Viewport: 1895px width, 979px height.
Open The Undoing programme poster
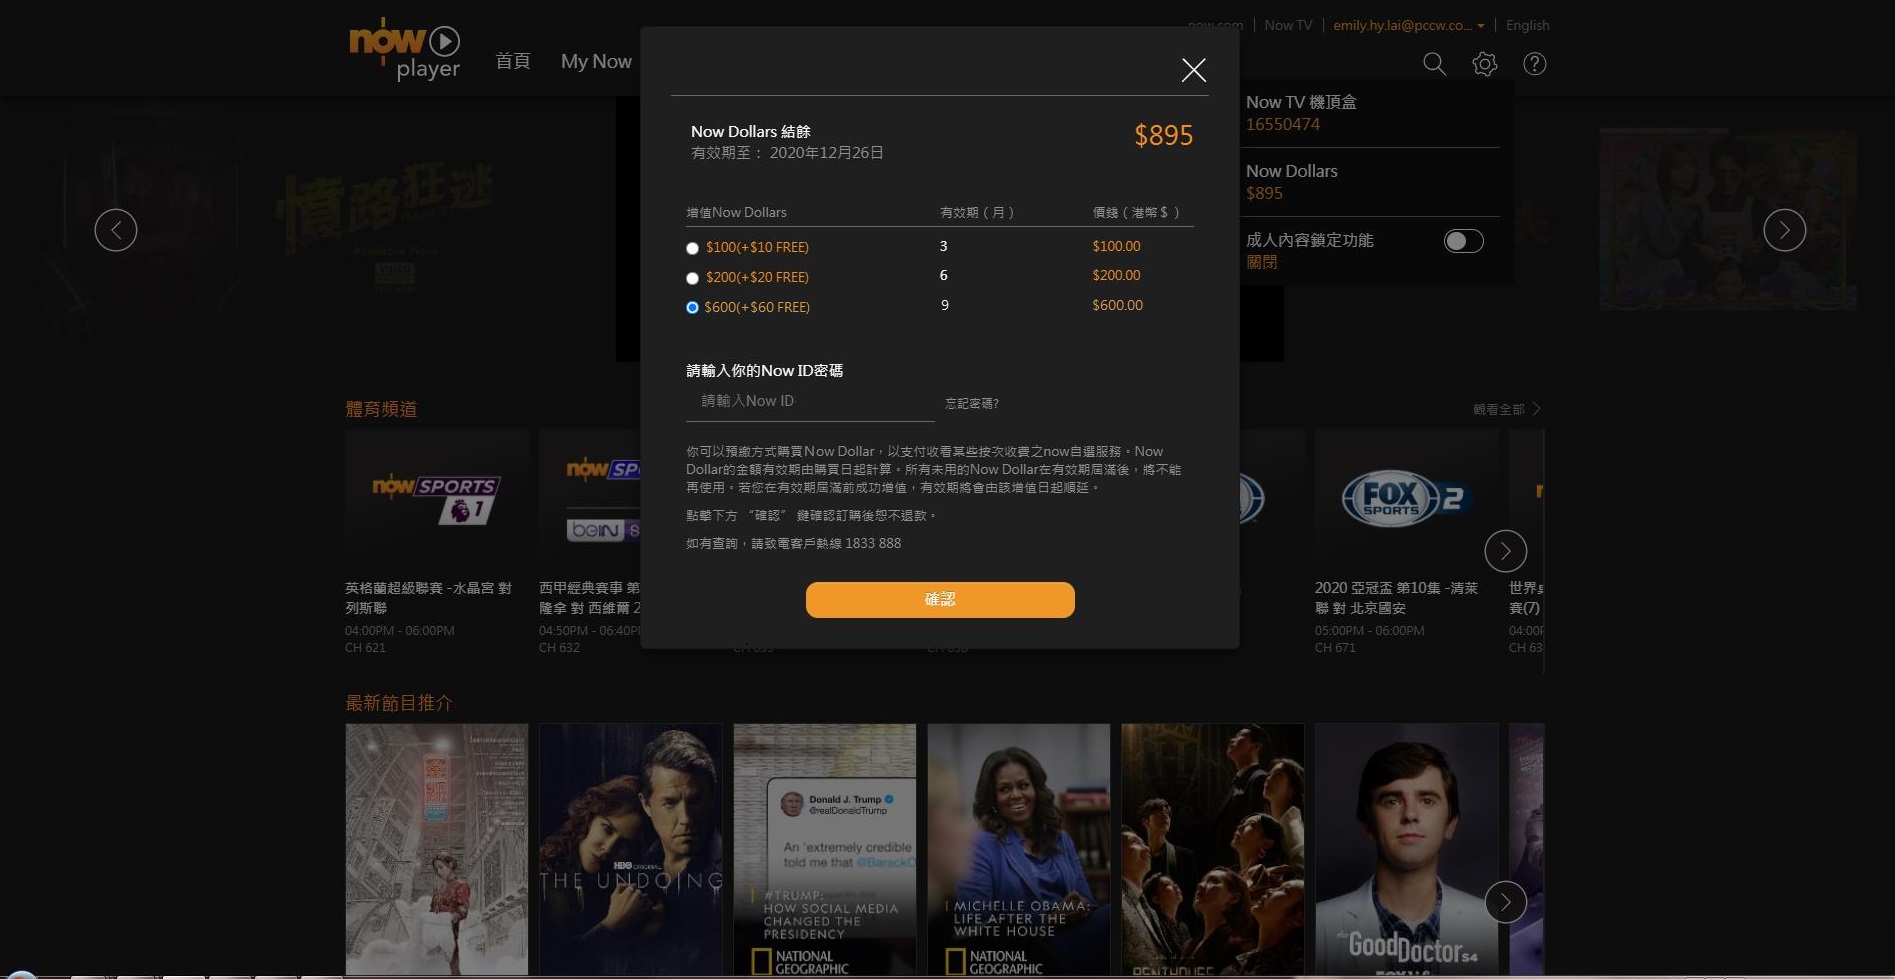point(631,849)
